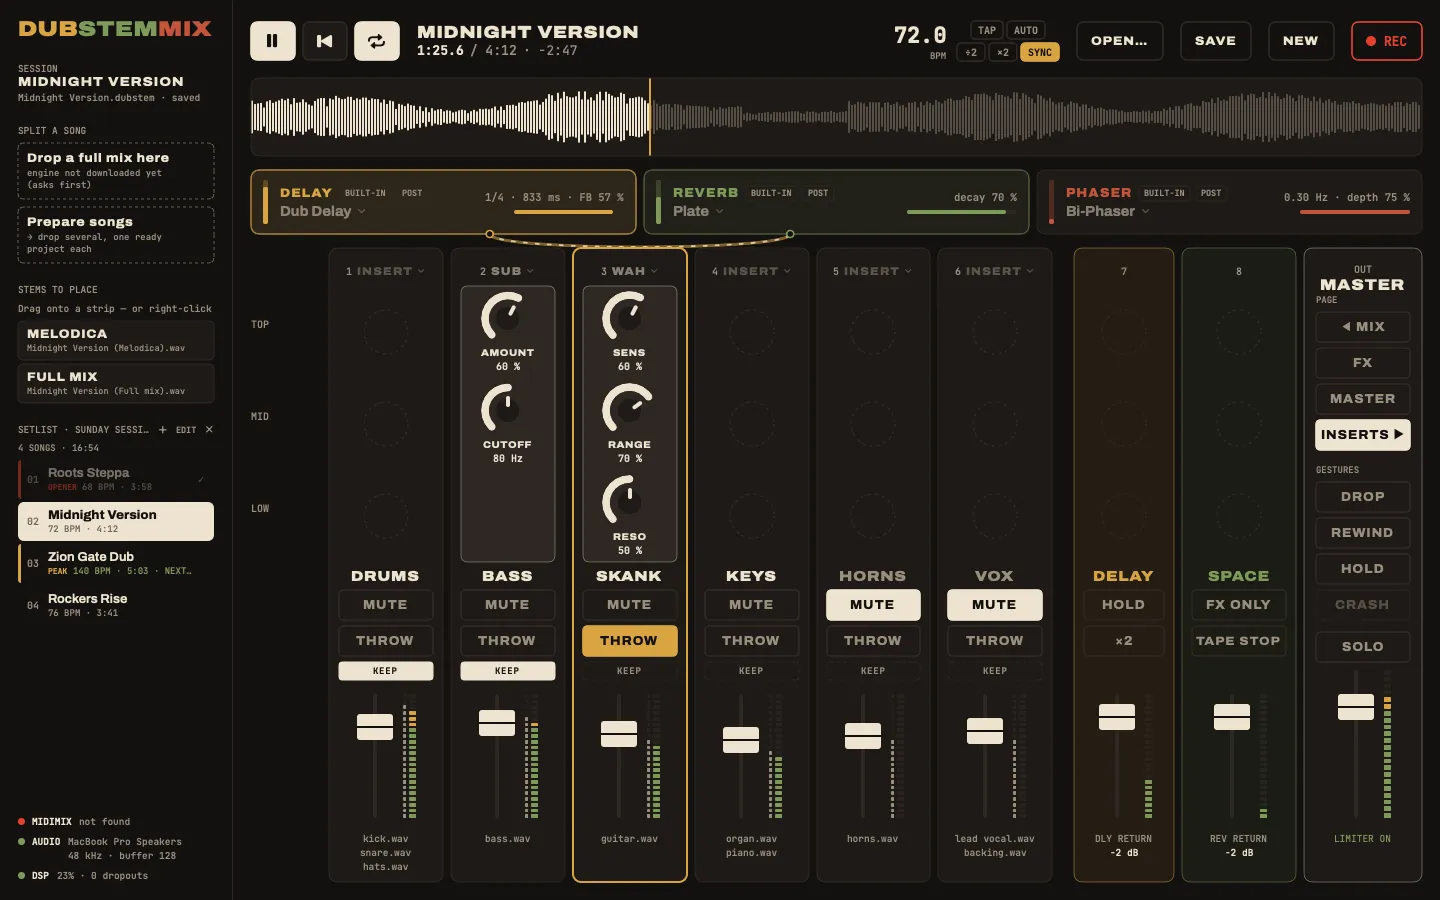Trigger the REWIND gesture

1362,533
